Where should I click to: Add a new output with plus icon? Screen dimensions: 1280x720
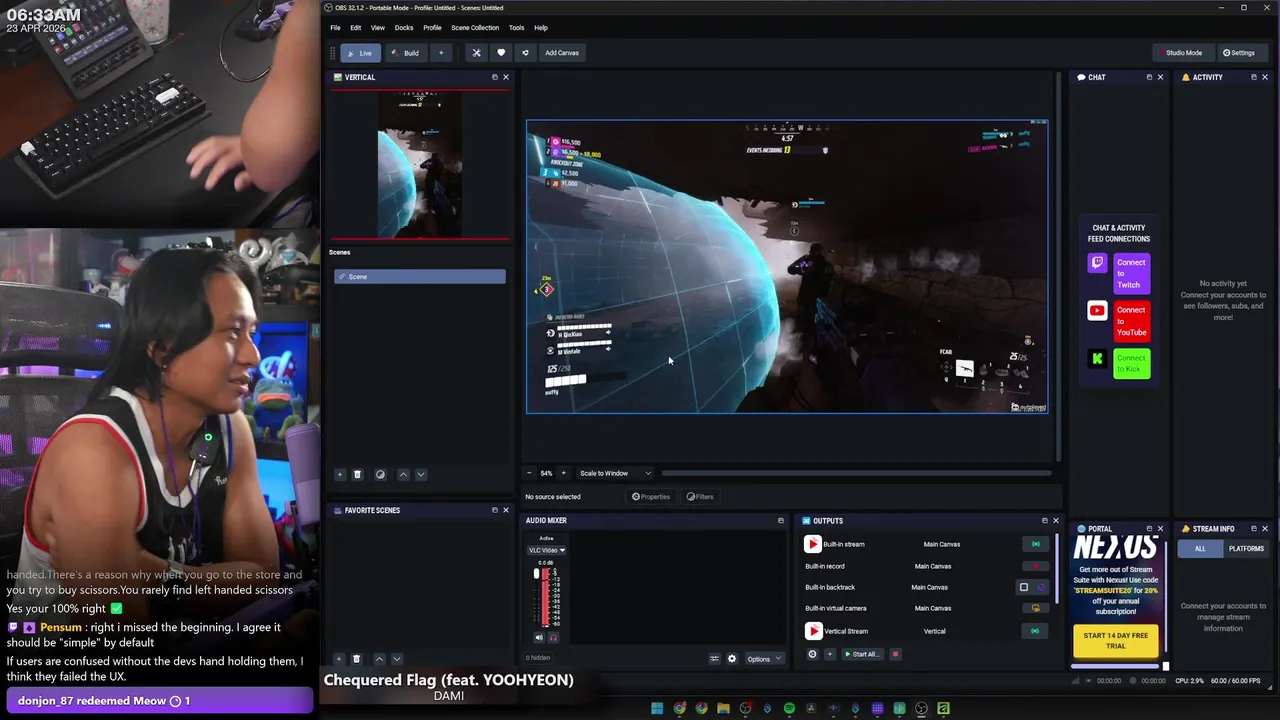(829, 654)
